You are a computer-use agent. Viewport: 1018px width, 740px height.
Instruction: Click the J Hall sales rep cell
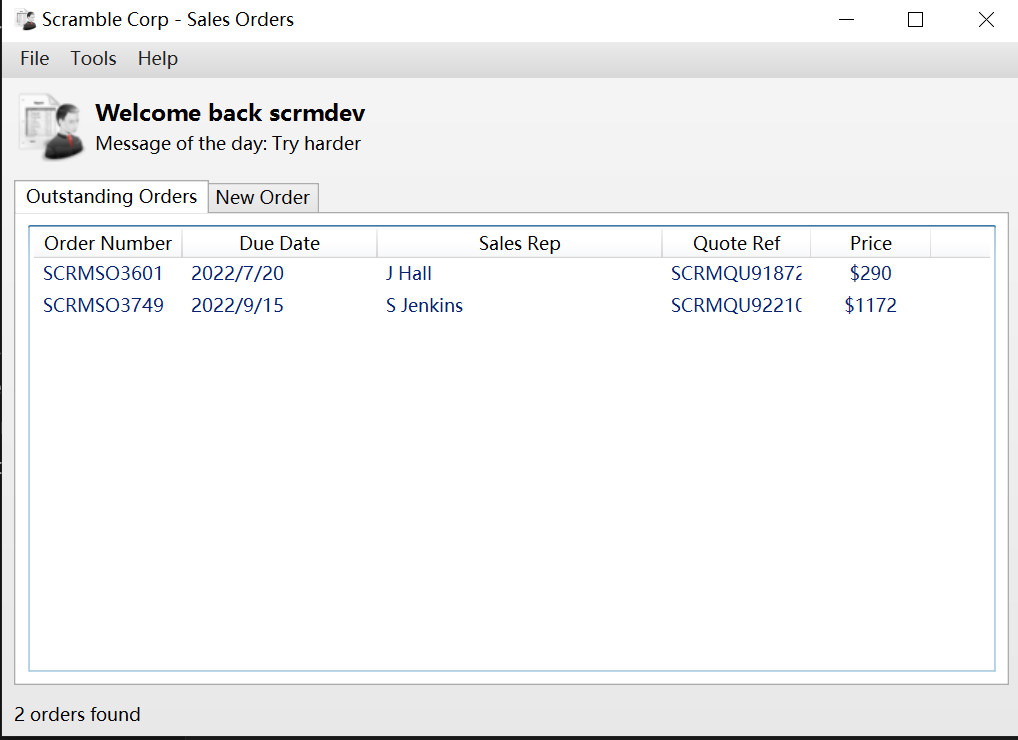pos(408,273)
